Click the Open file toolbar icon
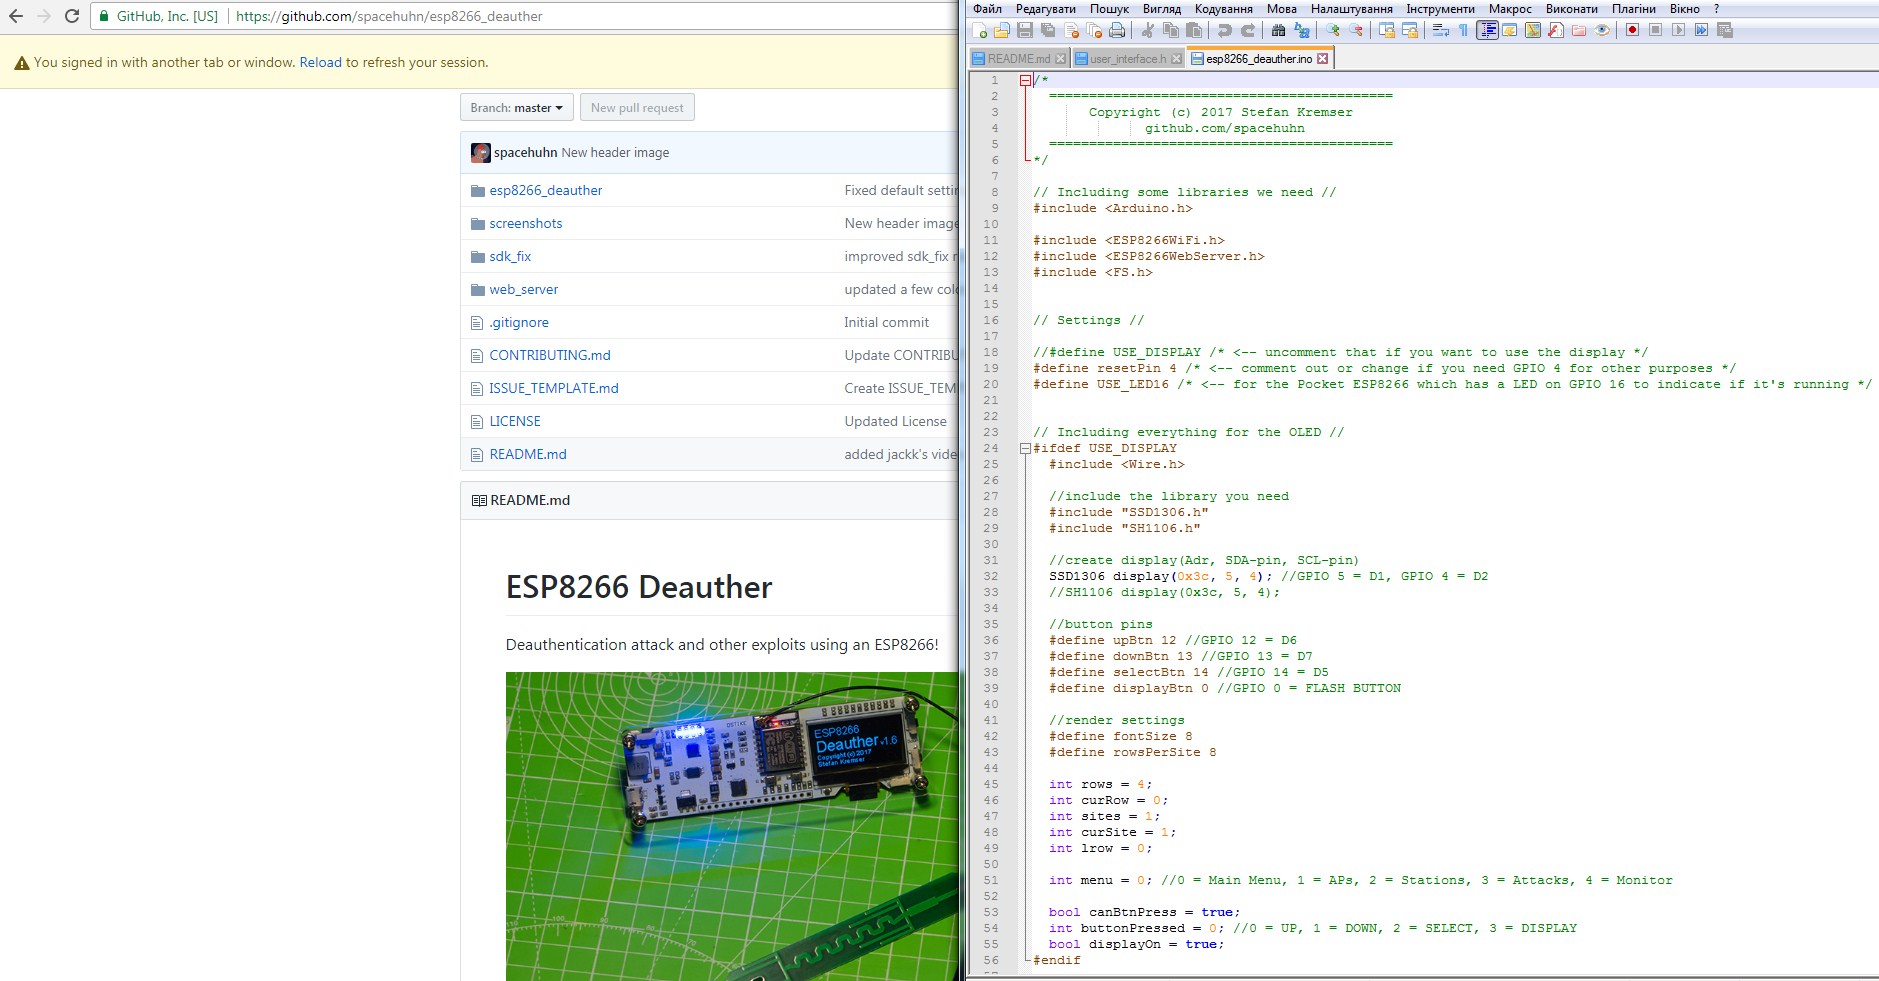The image size is (1879, 981). click(1002, 30)
